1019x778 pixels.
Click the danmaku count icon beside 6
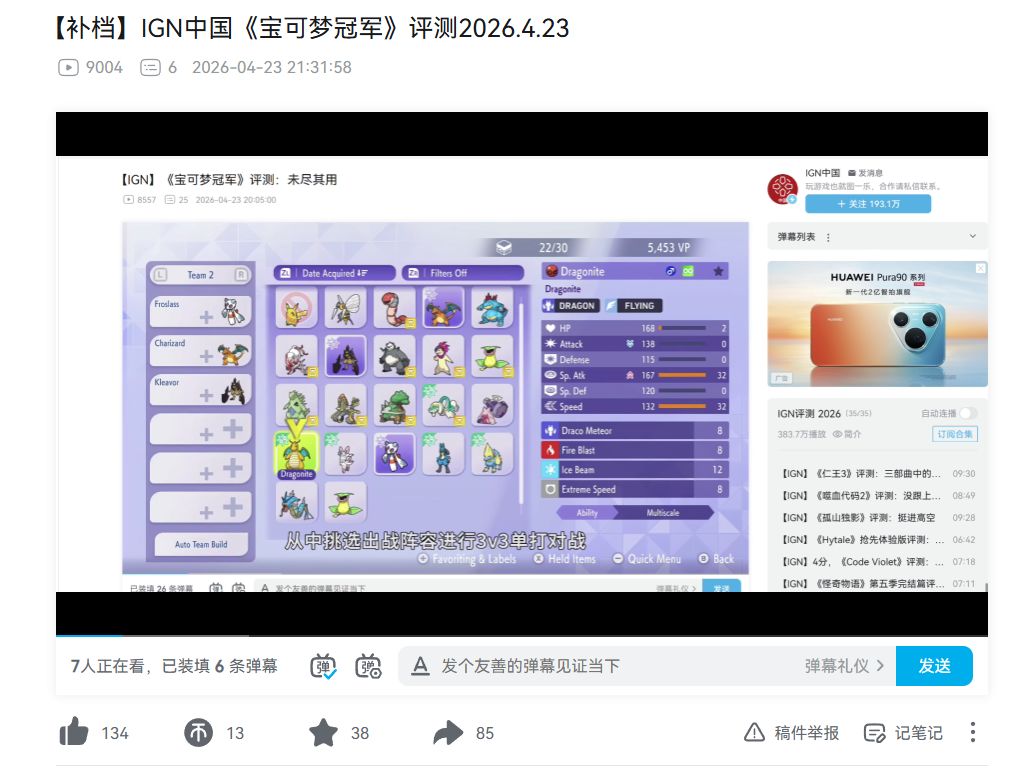[x=150, y=67]
